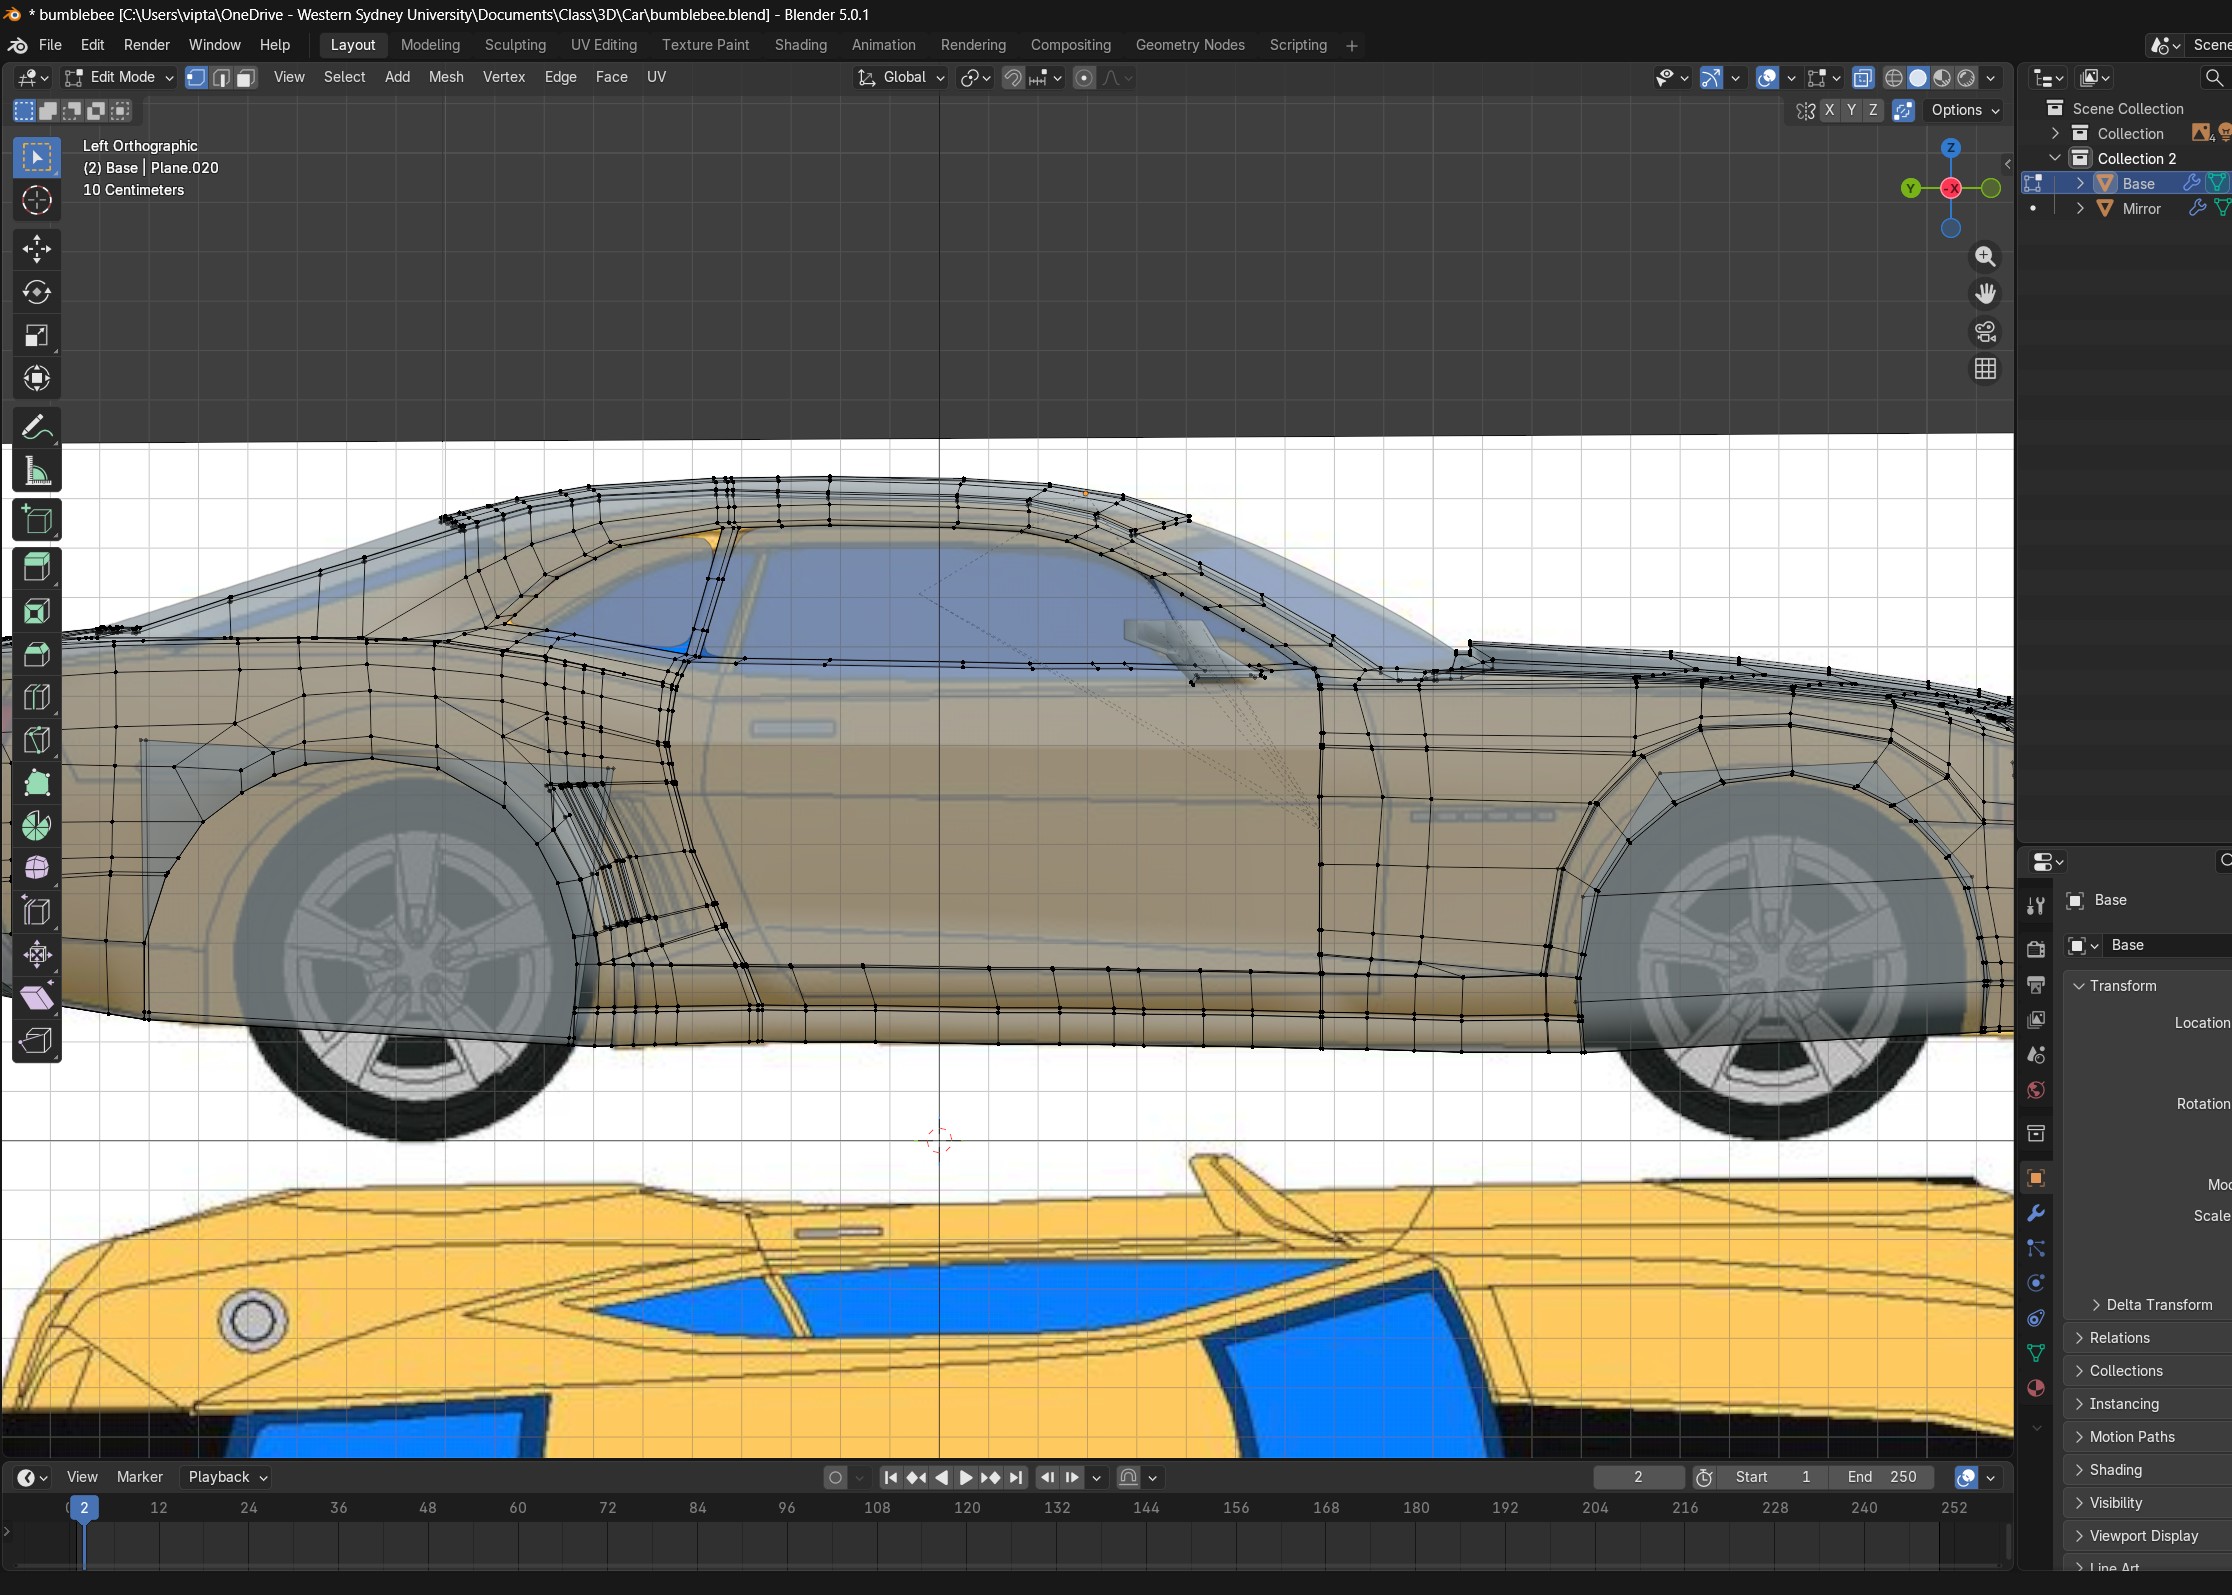Choose the Poly Build tool
The height and width of the screenshot is (1595, 2232).
click(37, 783)
